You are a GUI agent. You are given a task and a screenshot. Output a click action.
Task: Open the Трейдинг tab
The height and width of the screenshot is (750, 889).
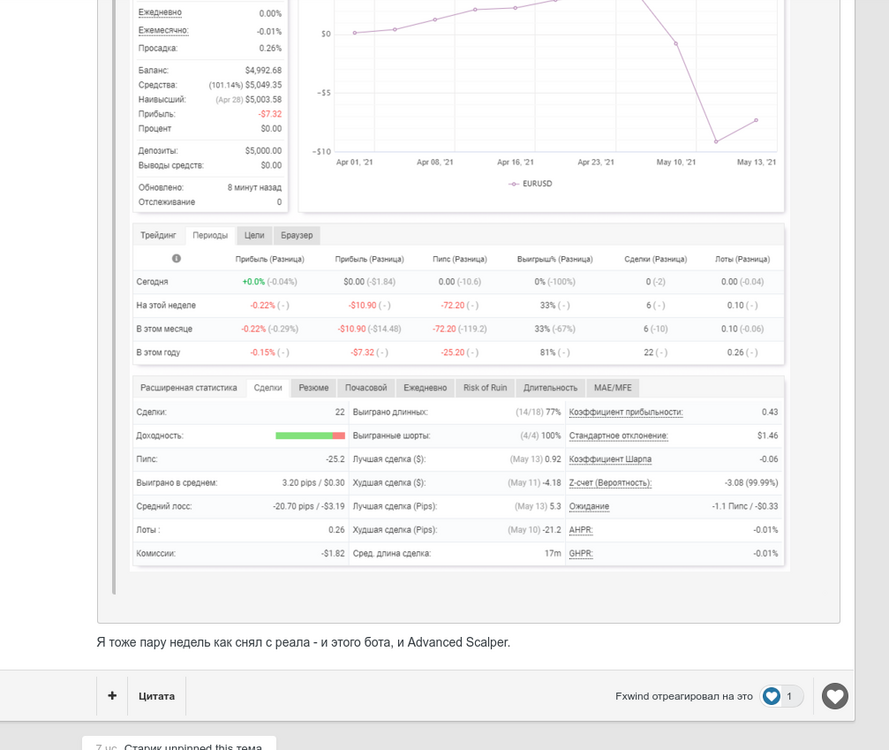(x=158, y=235)
